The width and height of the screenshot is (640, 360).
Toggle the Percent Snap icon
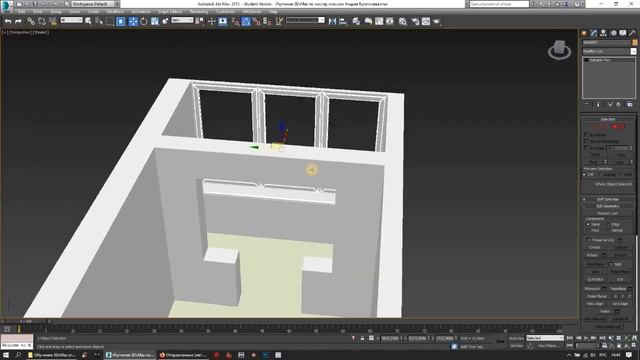256,21
